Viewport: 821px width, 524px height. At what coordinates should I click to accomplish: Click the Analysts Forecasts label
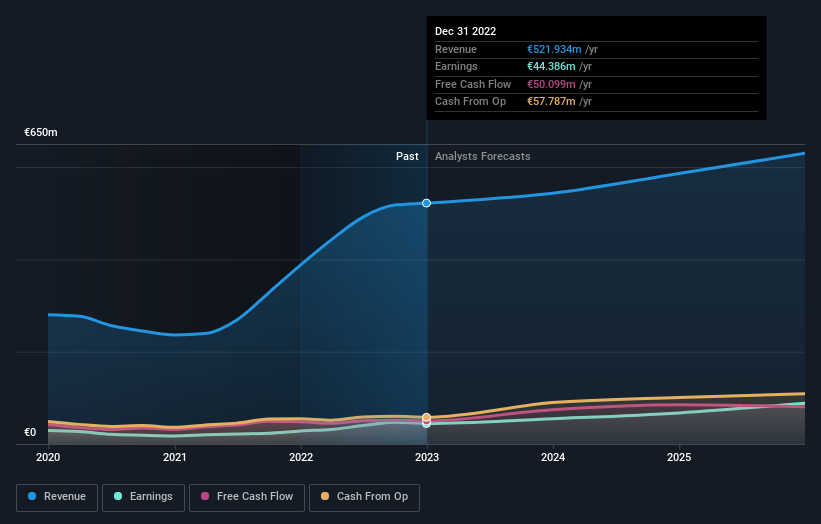483,157
